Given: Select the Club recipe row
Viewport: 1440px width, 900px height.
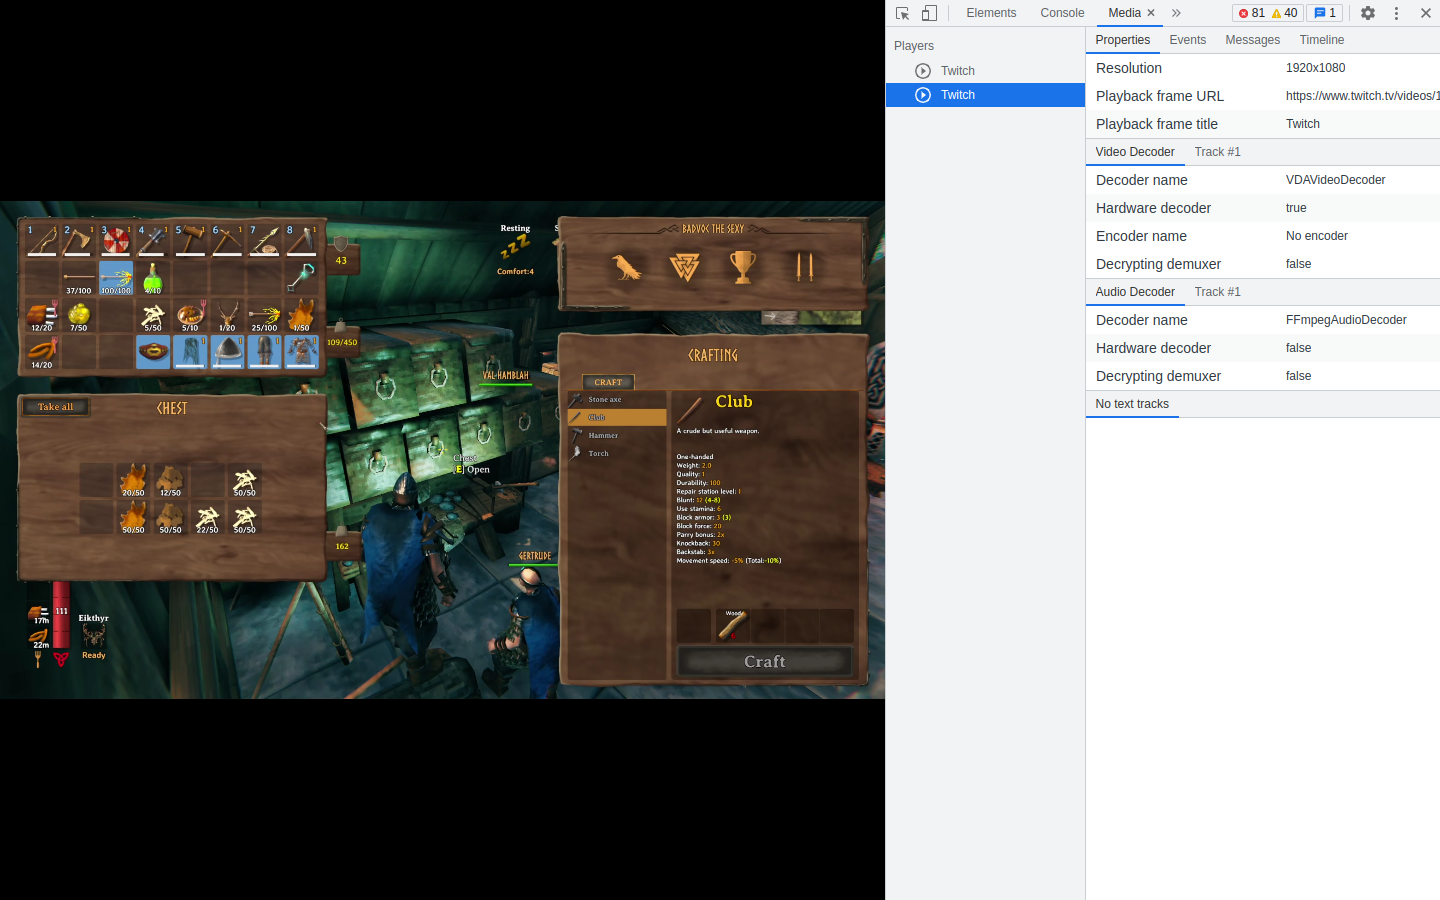Looking at the screenshot, I should point(617,417).
